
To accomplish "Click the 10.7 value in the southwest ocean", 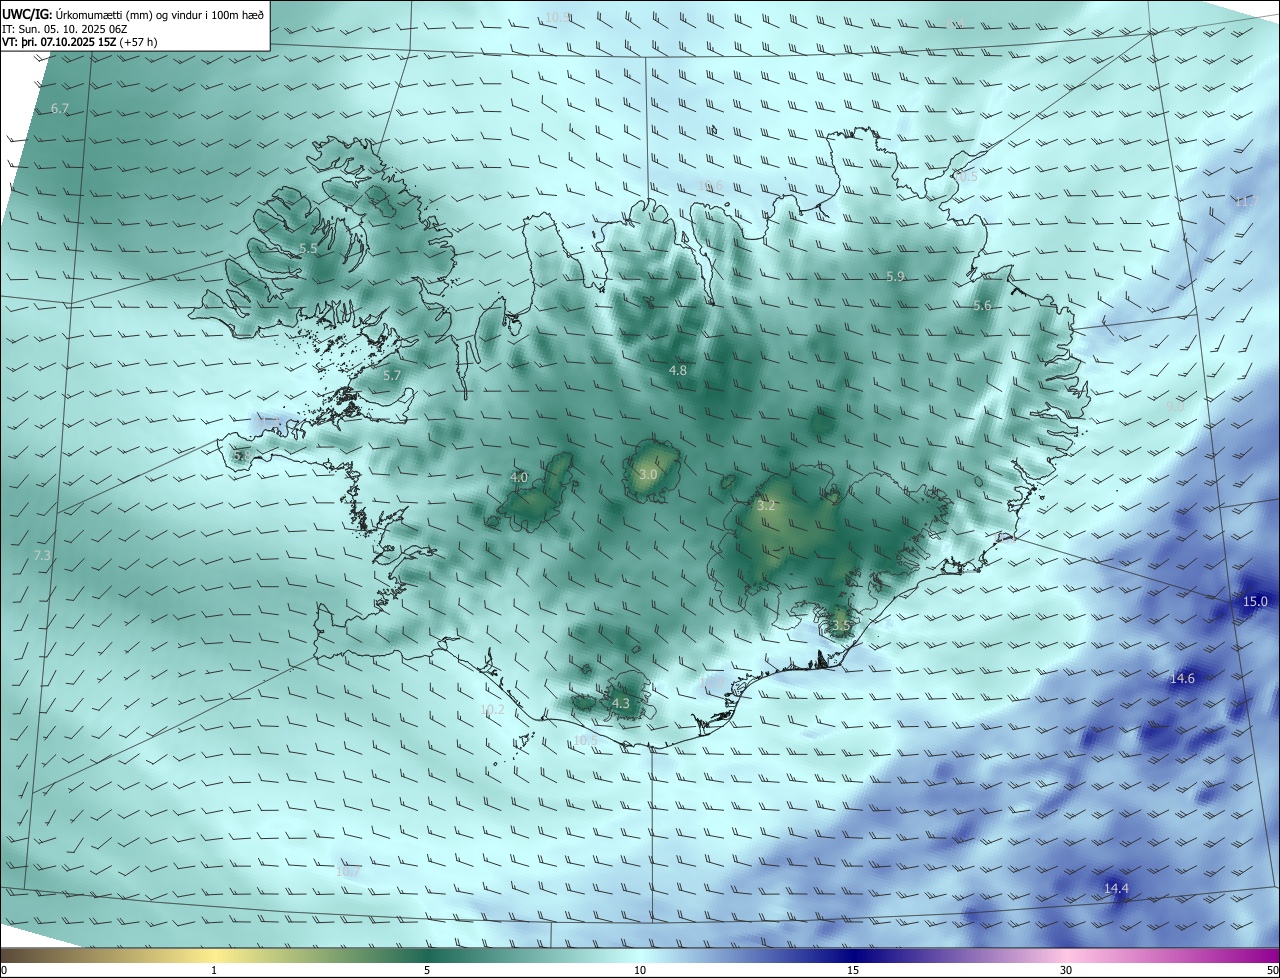I will (x=347, y=872).
